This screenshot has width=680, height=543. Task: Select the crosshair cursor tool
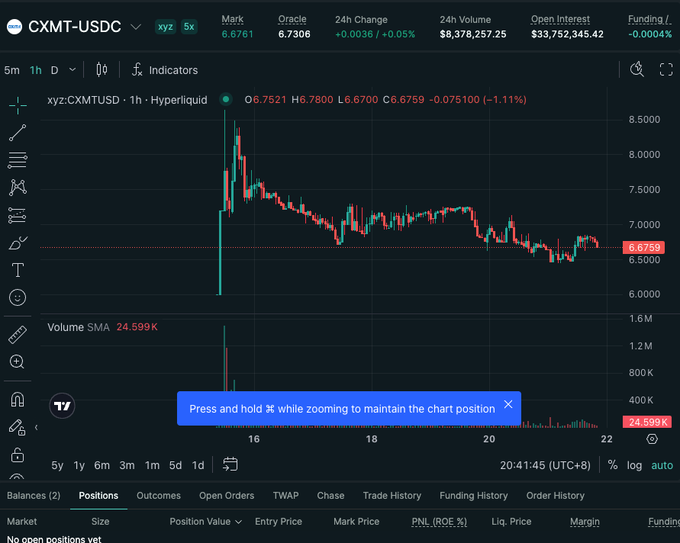pos(18,105)
